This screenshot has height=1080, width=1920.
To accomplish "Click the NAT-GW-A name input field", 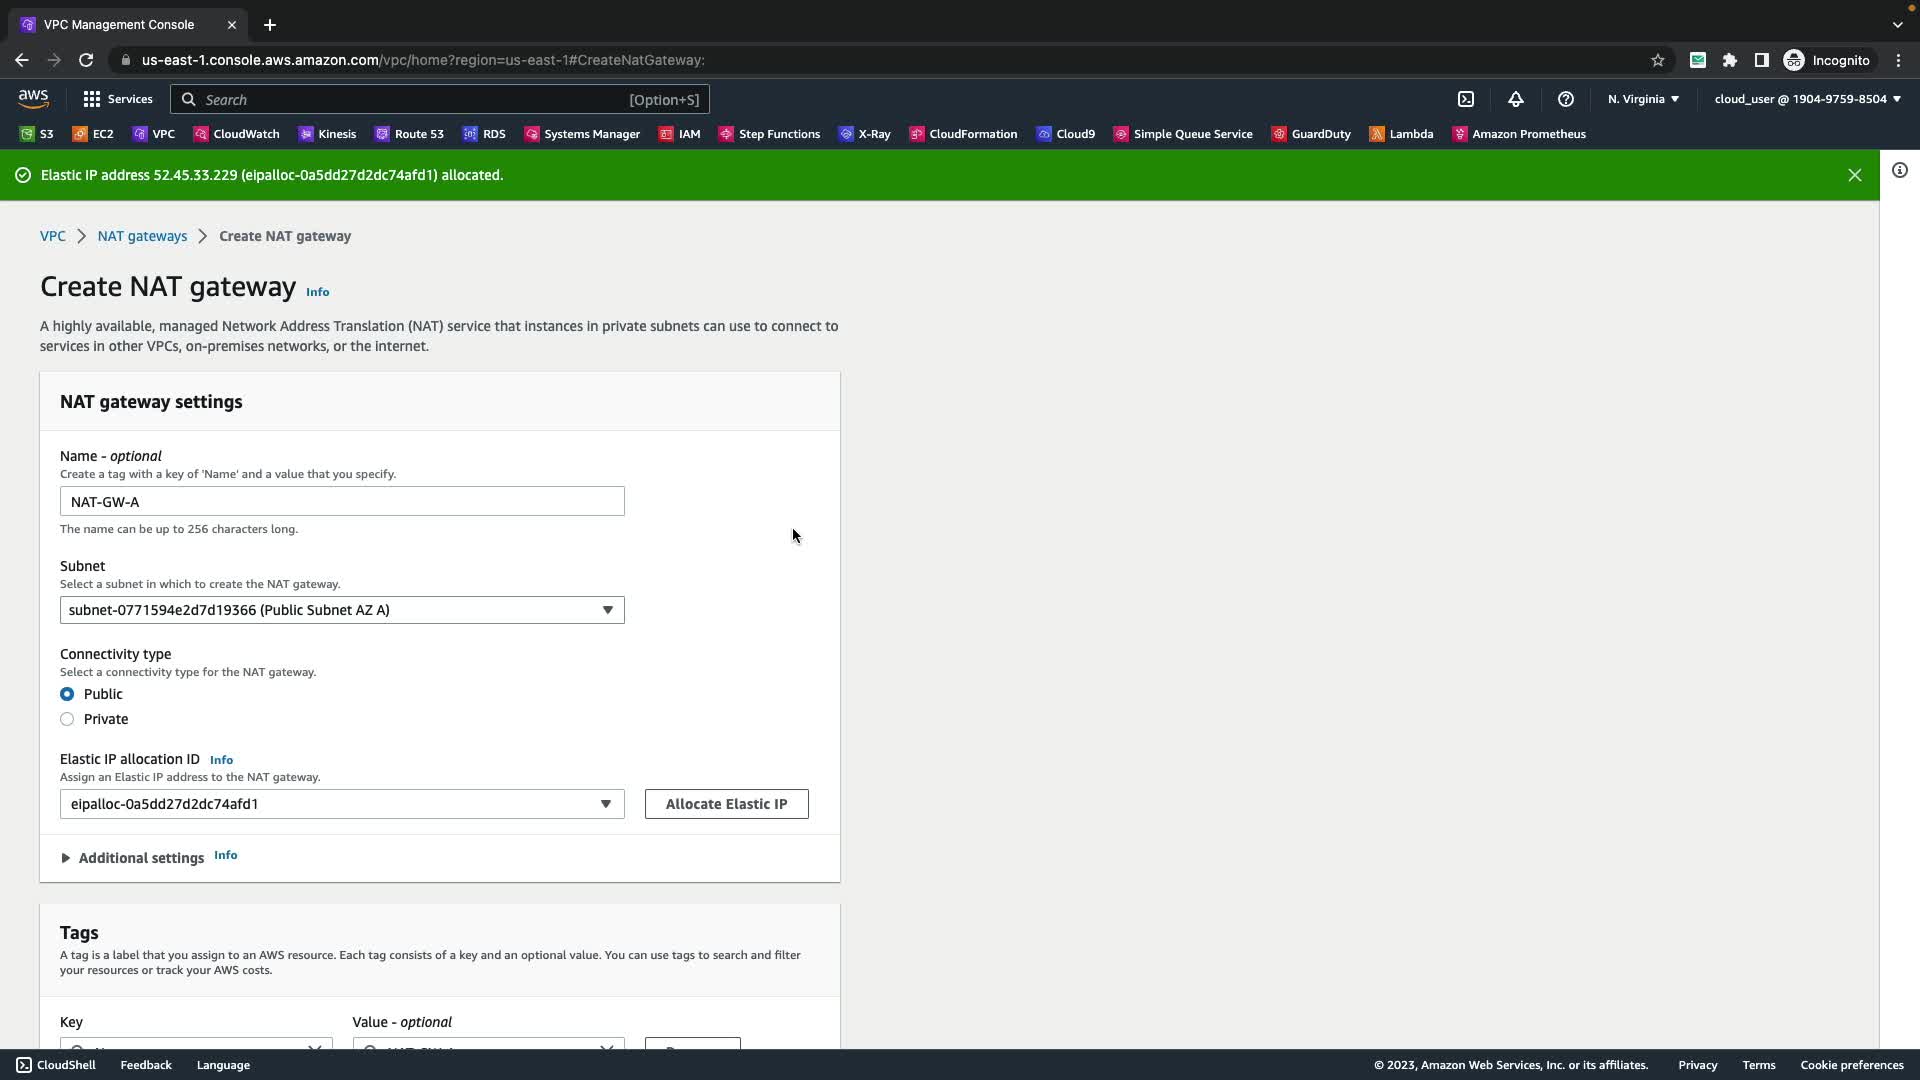I will coord(342,501).
